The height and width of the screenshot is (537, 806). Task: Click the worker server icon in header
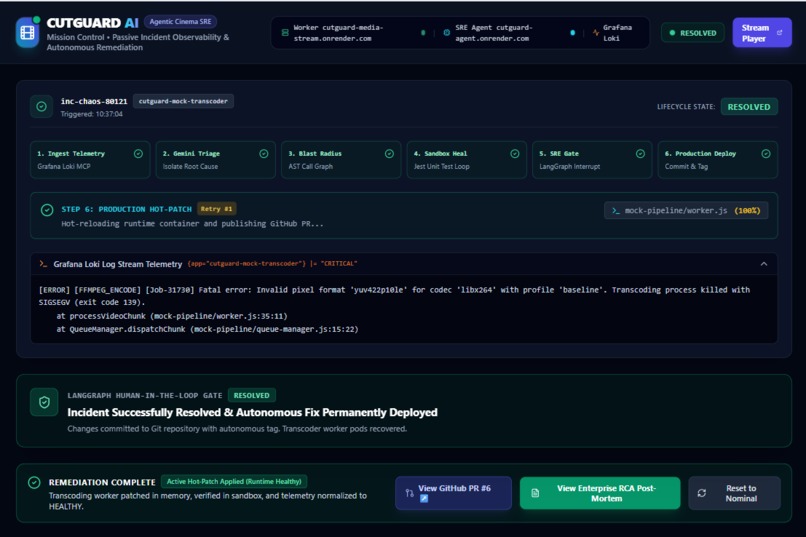[x=285, y=33]
